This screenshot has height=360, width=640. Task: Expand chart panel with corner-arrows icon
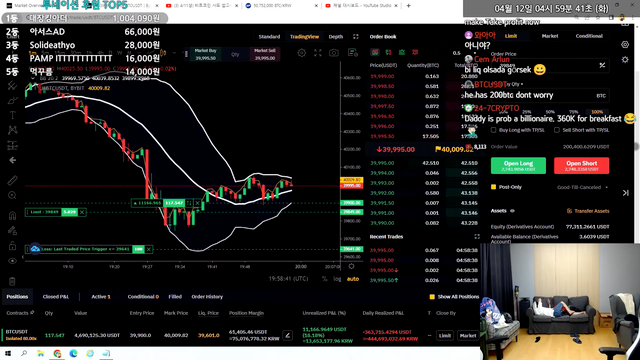[x=356, y=36]
